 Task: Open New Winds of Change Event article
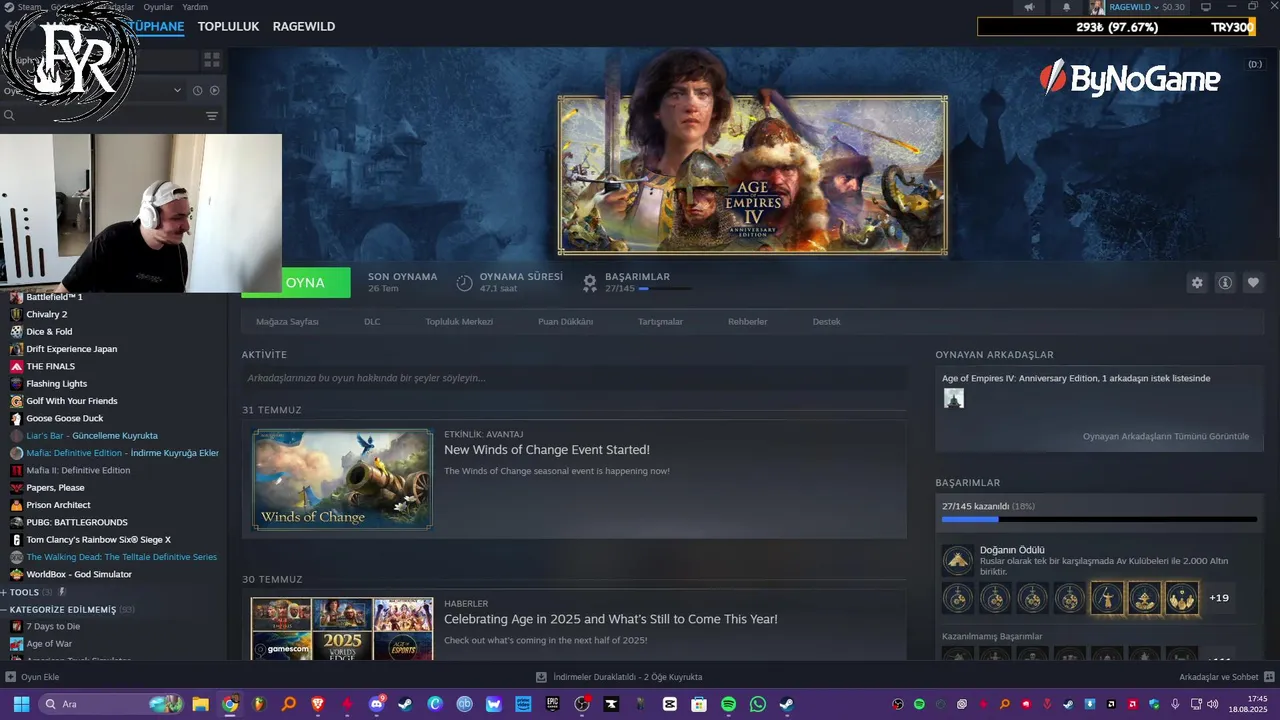pyautogui.click(x=547, y=450)
